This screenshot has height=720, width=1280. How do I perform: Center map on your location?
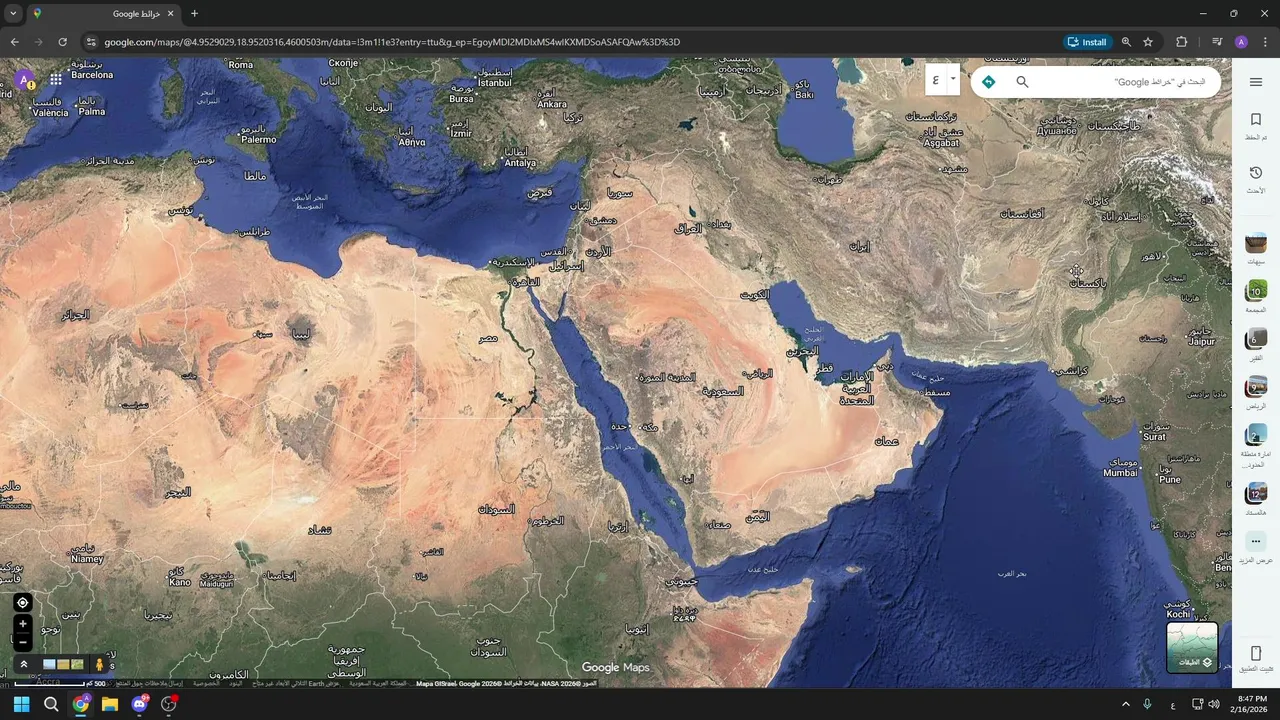[22, 602]
